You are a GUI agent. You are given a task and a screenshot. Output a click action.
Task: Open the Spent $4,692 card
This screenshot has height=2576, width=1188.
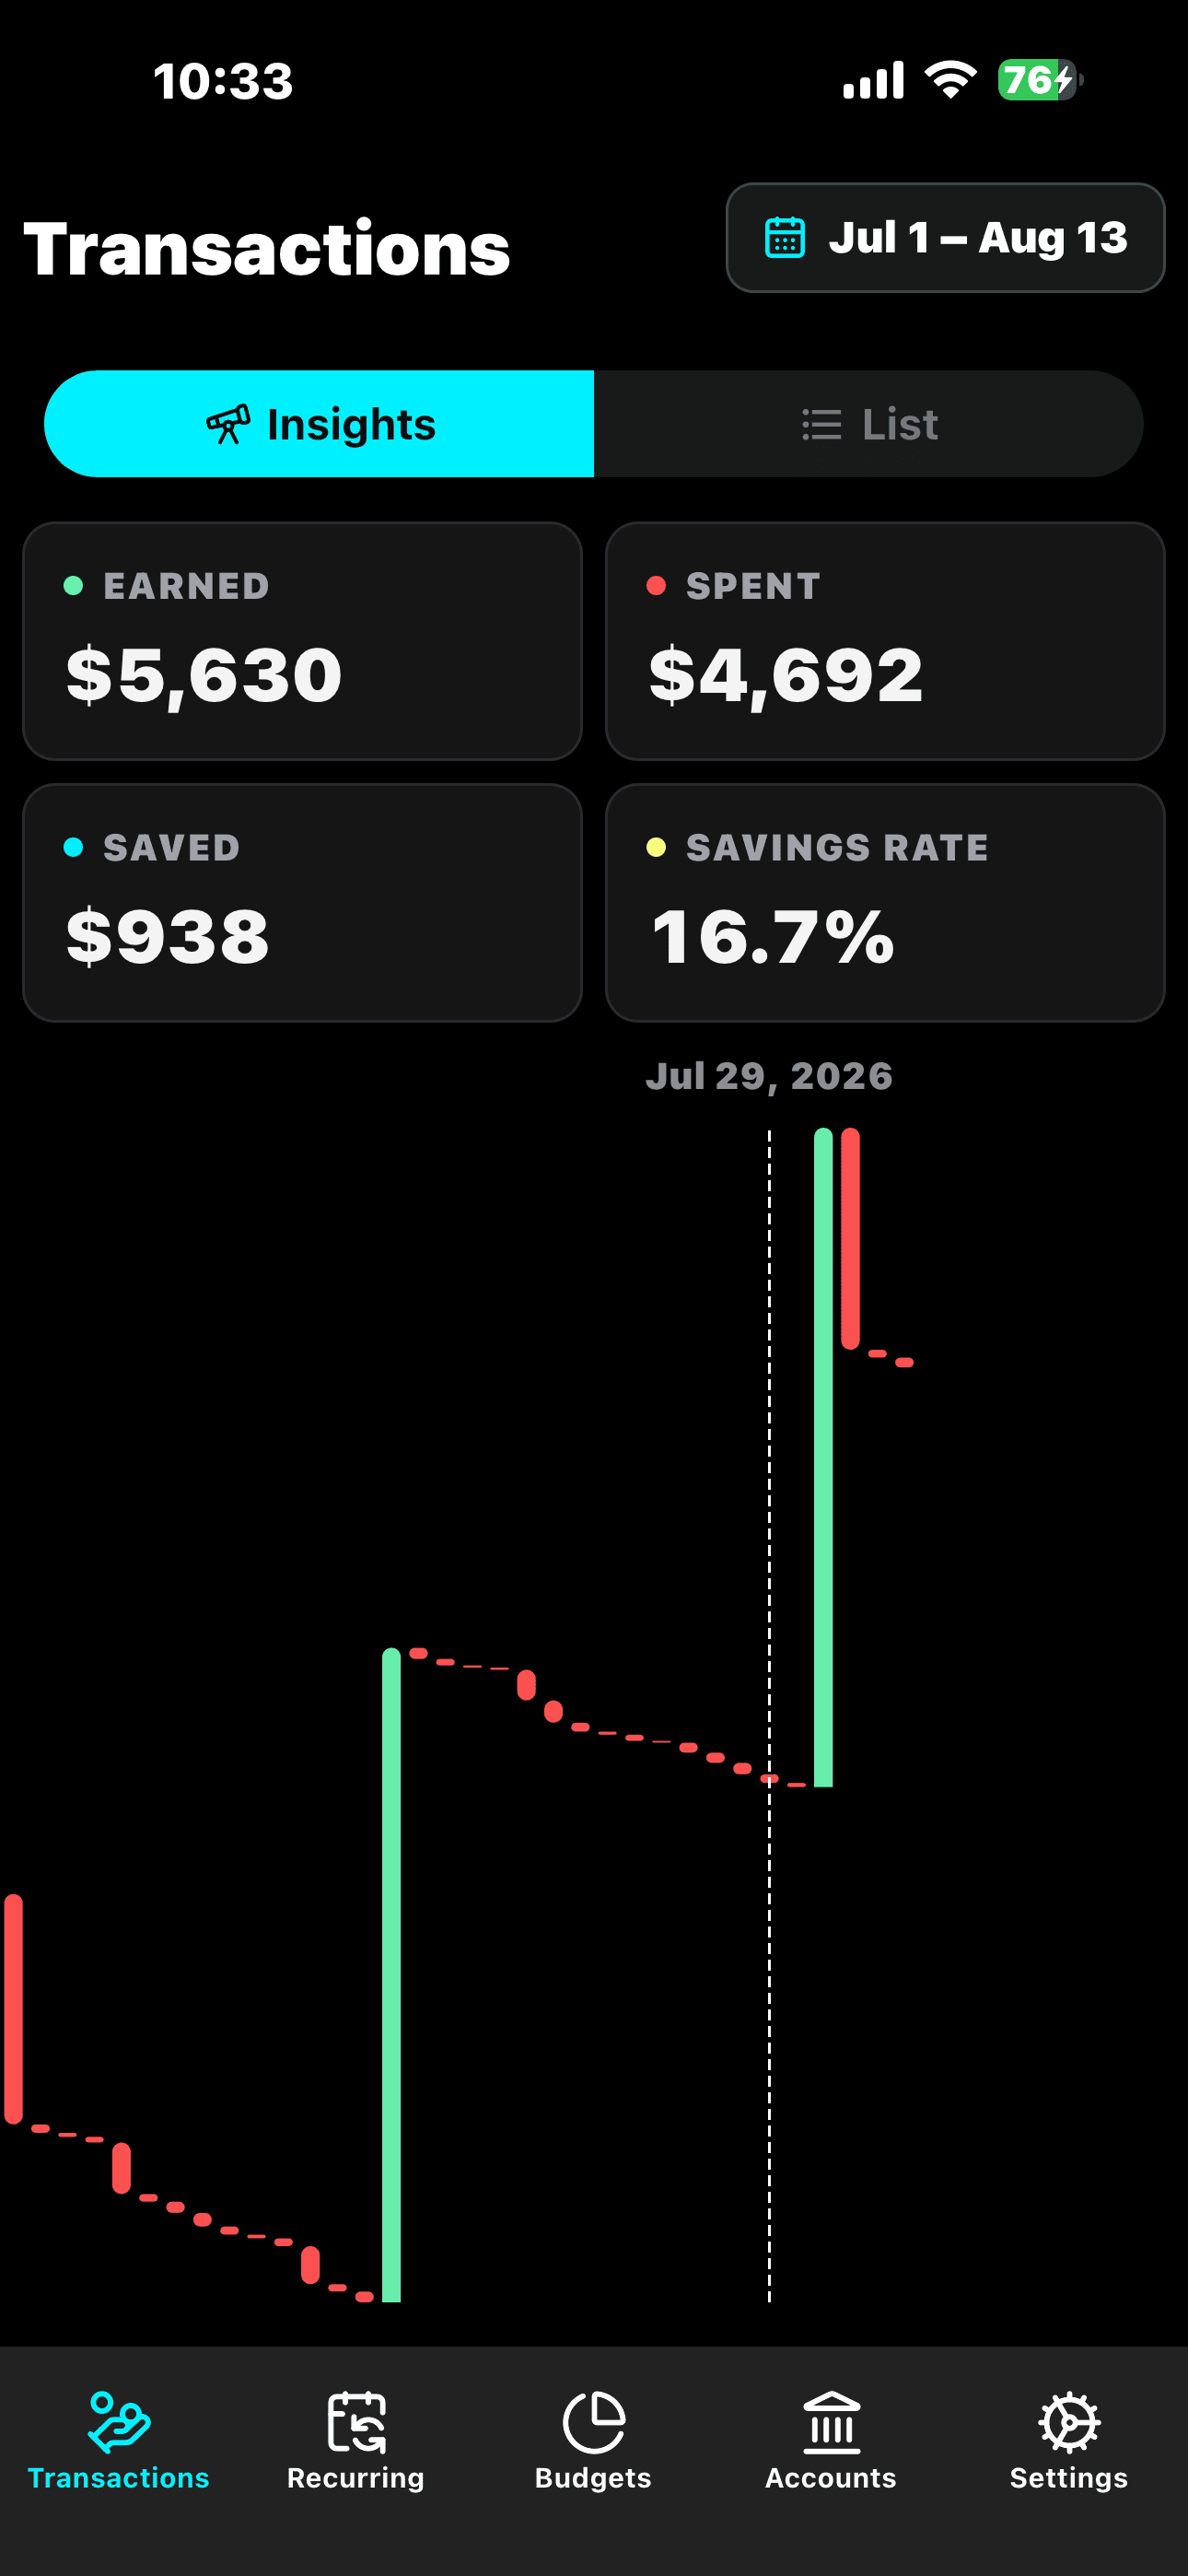[885, 641]
